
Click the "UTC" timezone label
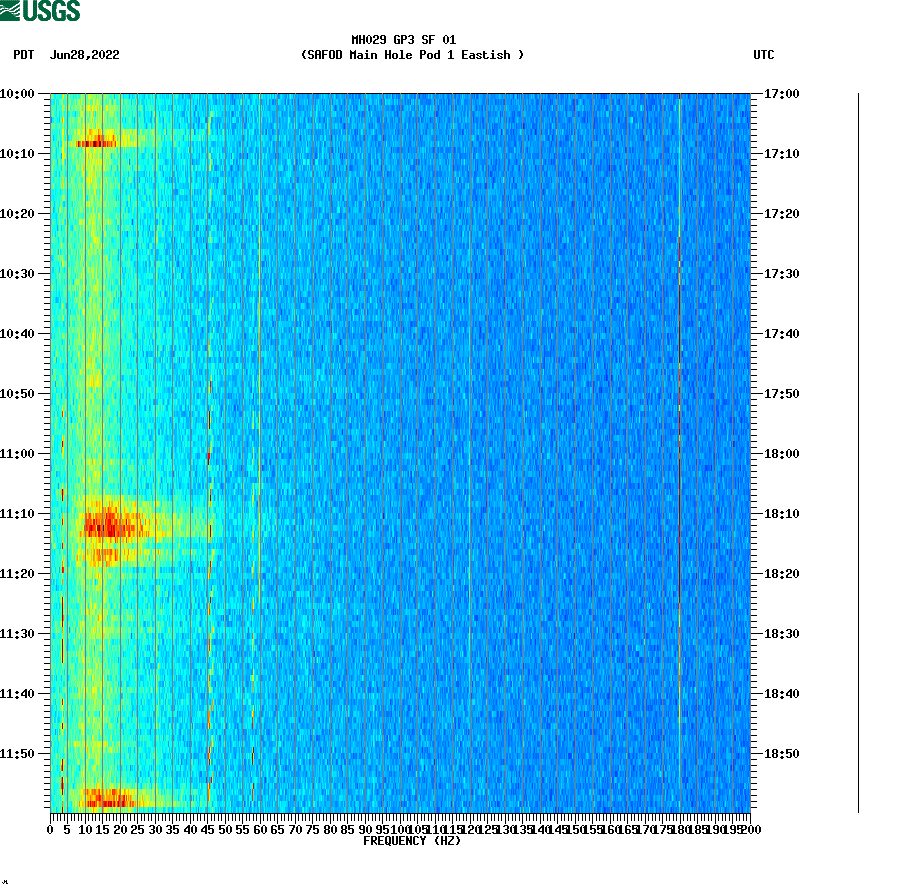point(766,56)
